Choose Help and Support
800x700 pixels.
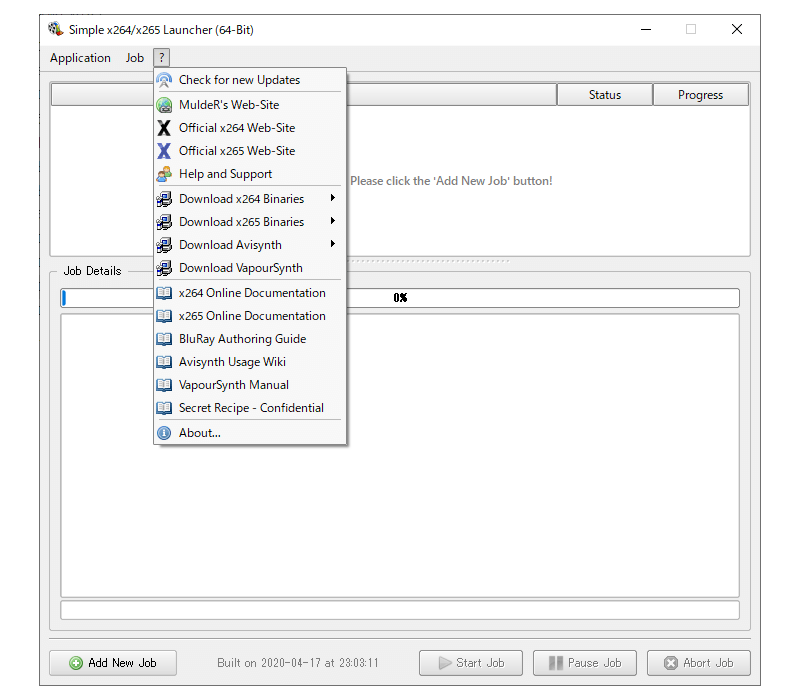point(250,174)
